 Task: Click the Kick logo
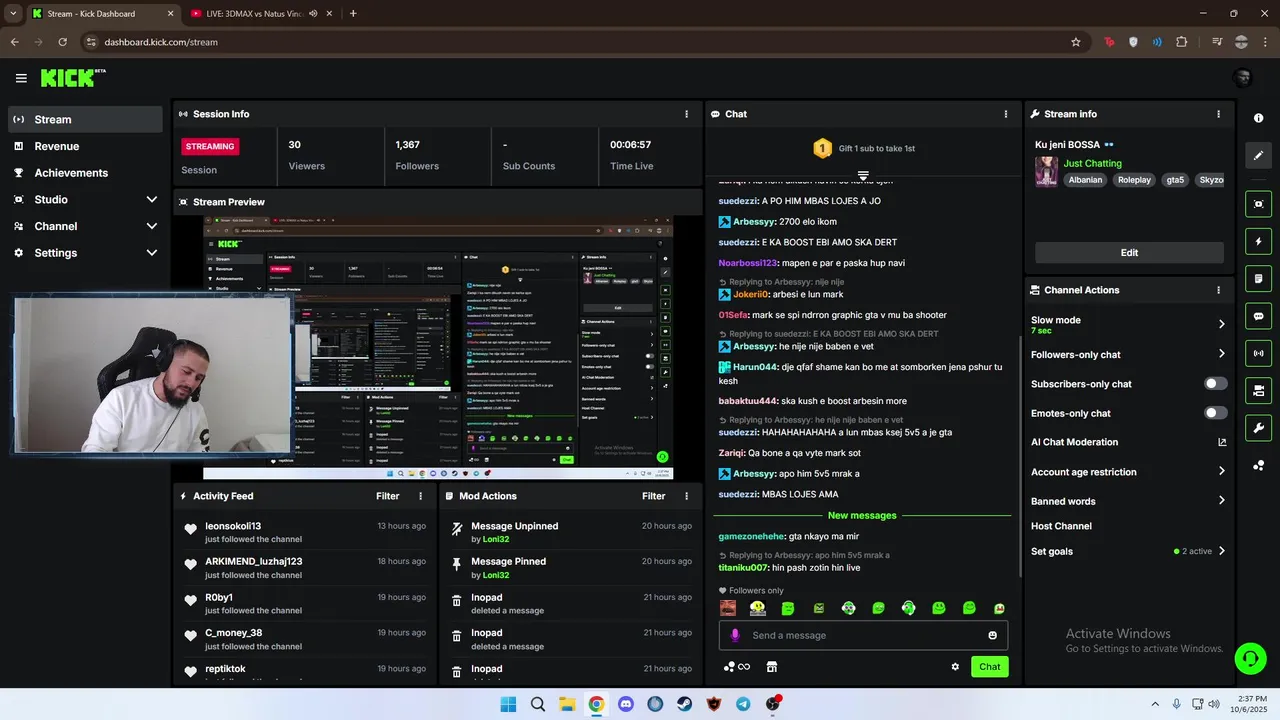(73, 78)
